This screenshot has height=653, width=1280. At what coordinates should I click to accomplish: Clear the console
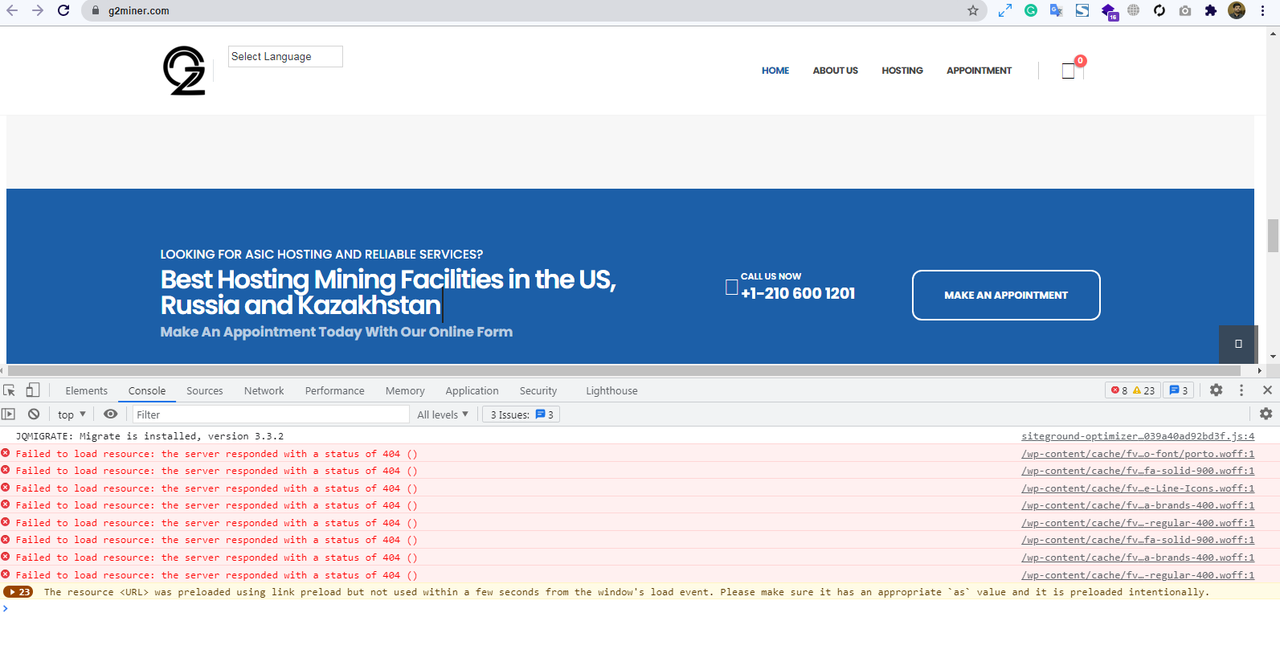pyautogui.click(x=34, y=414)
